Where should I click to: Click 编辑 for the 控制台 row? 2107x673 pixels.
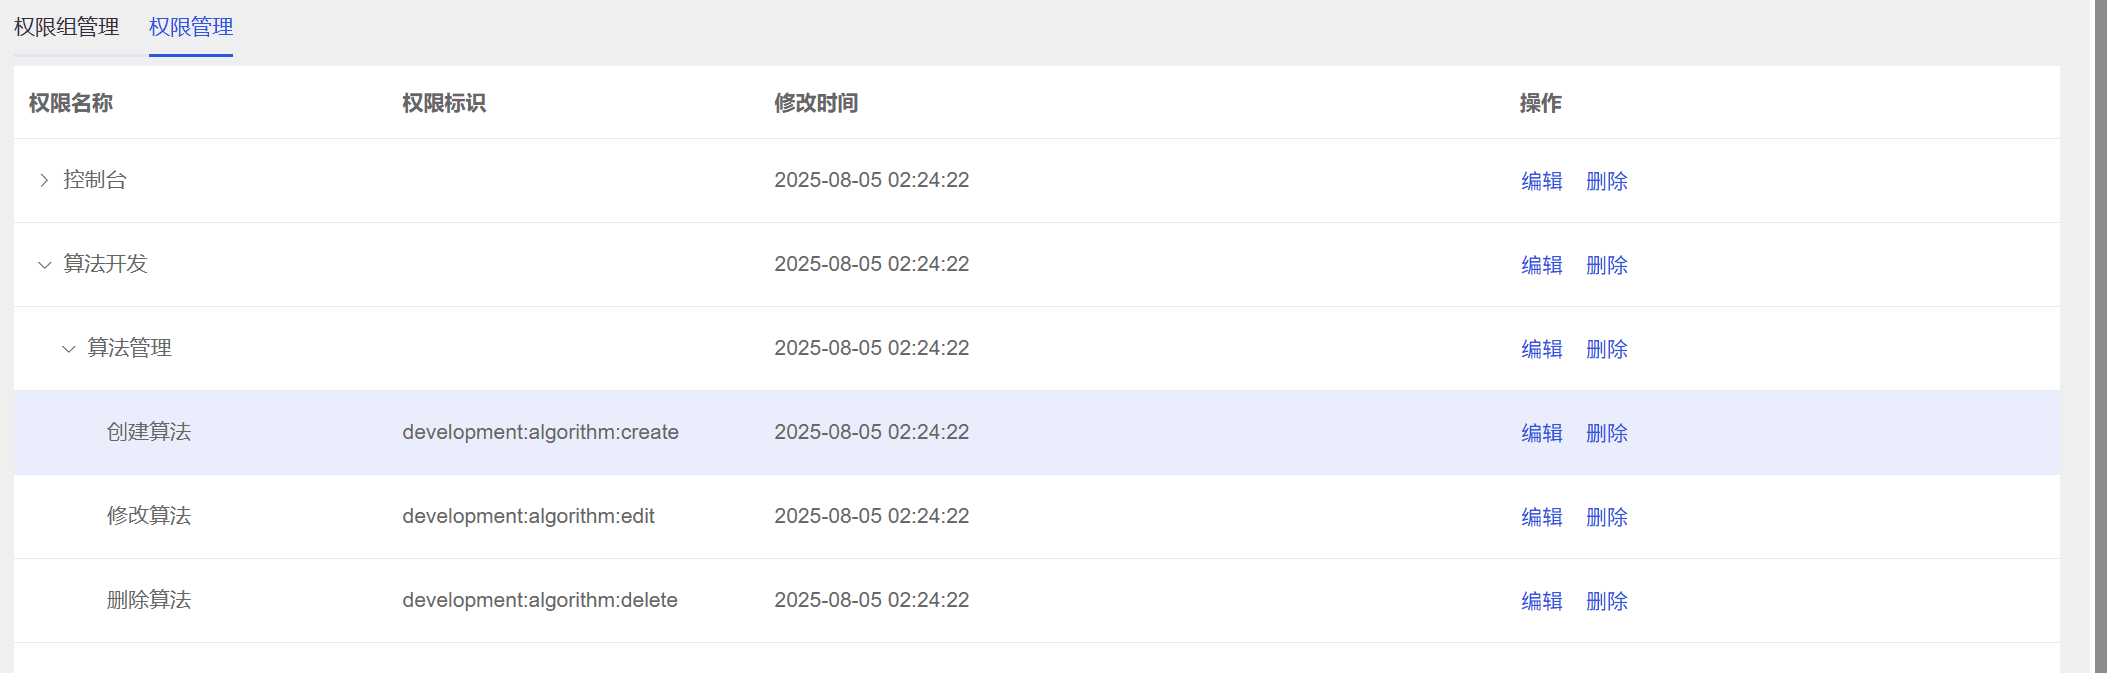click(1541, 181)
